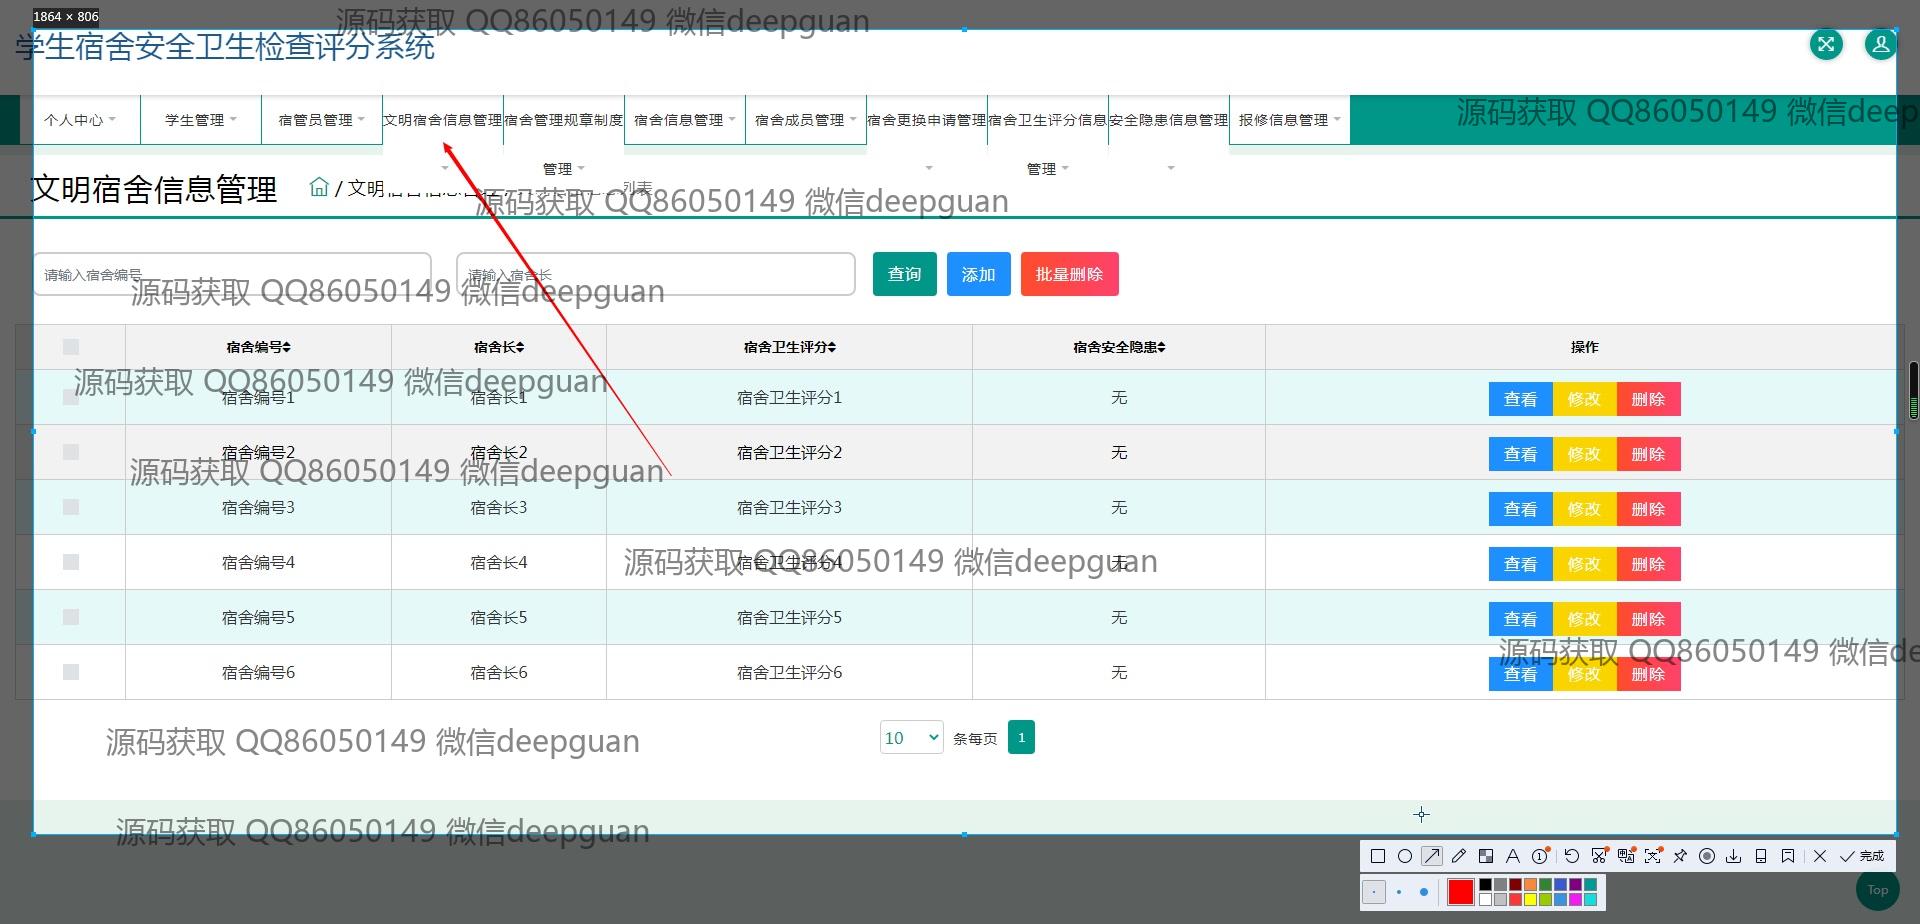This screenshot has height=924, width=1920.
Task: Open the 宿舍卫生评分信息 nav item
Action: click(1048, 120)
